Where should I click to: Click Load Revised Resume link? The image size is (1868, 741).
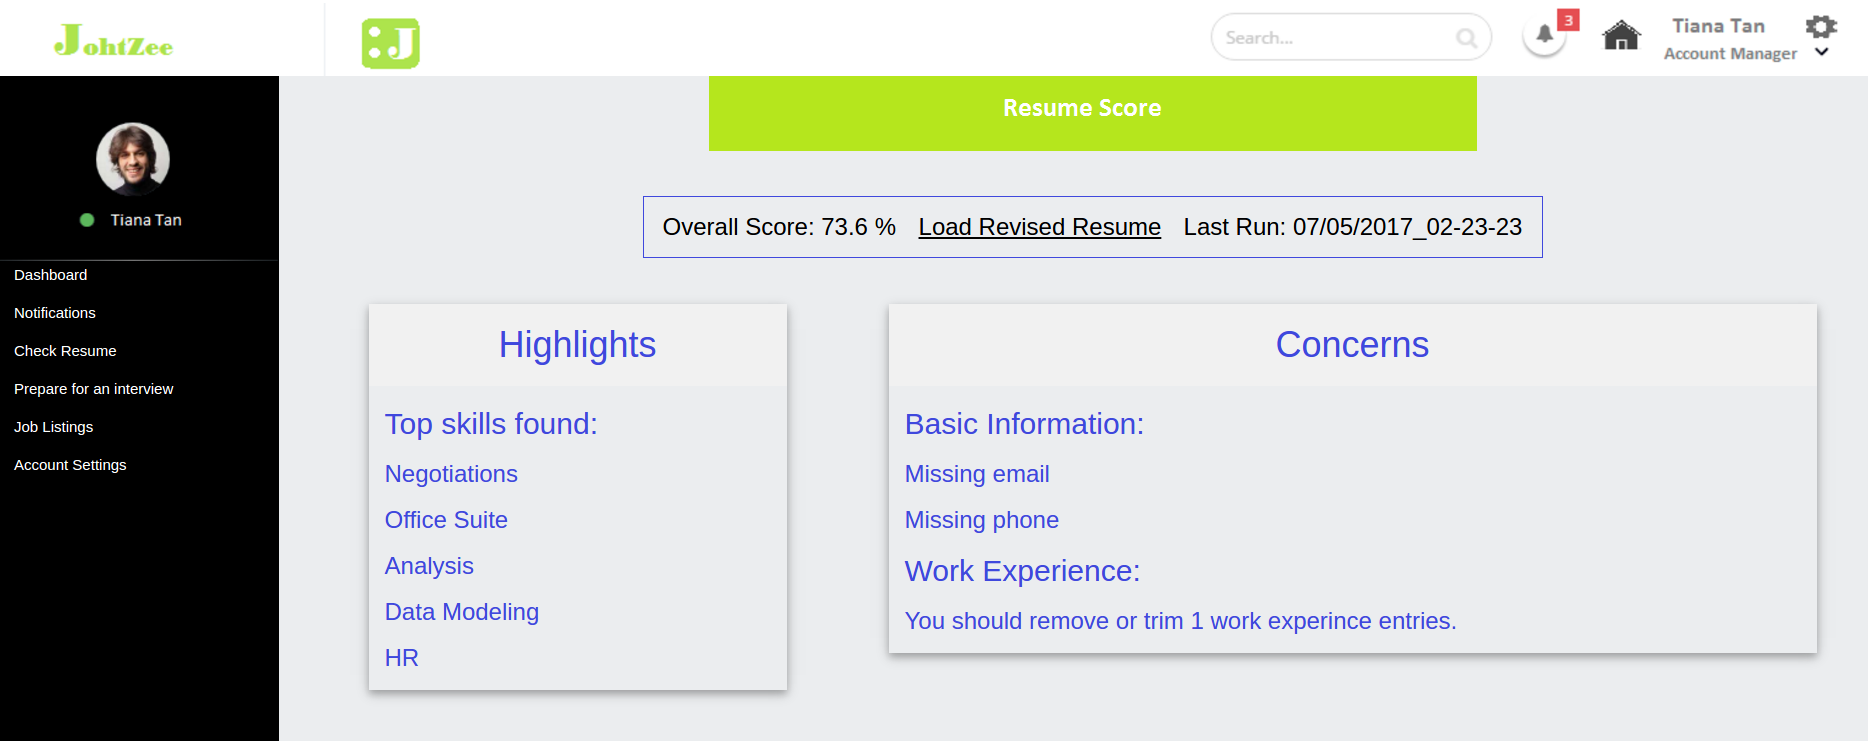point(1040,227)
